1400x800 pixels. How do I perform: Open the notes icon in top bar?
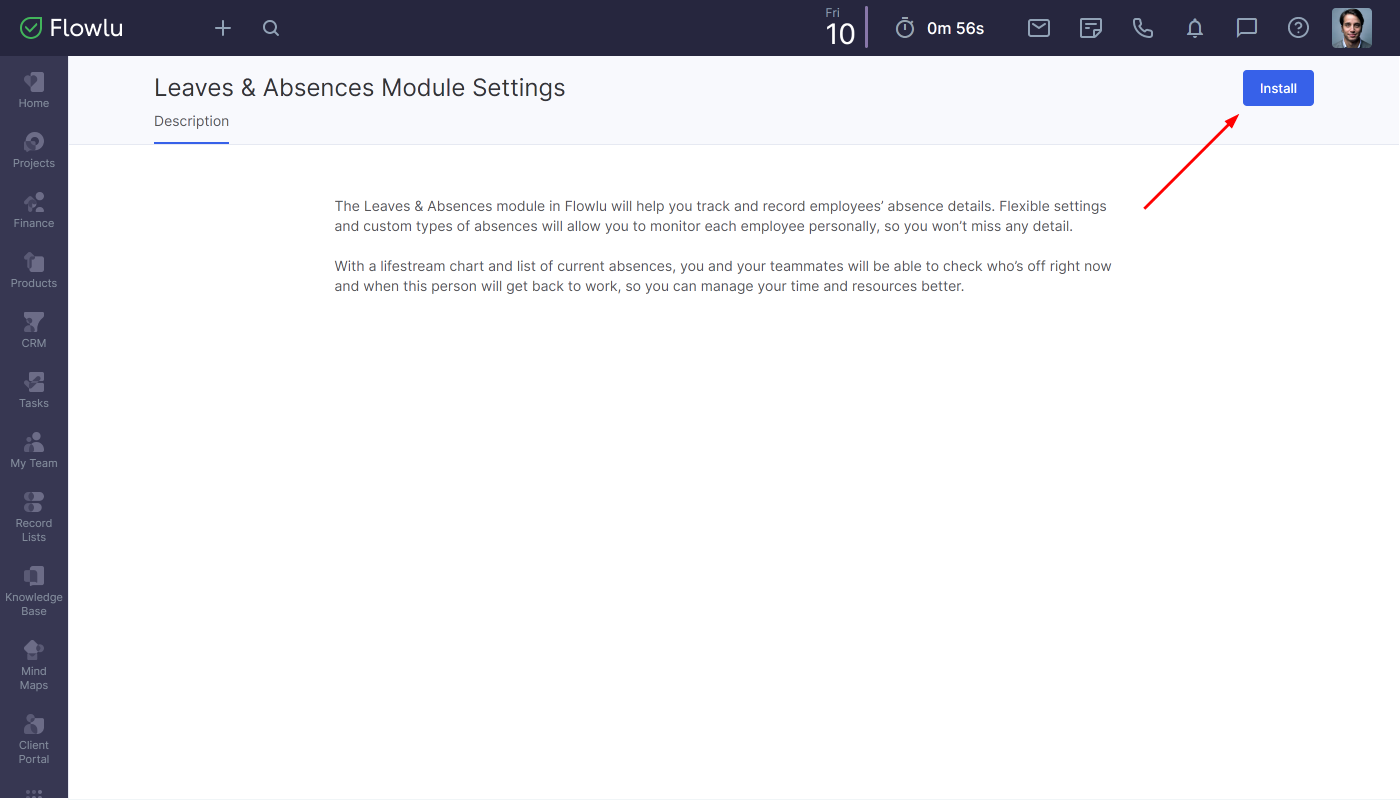[x=1091, y=28]
